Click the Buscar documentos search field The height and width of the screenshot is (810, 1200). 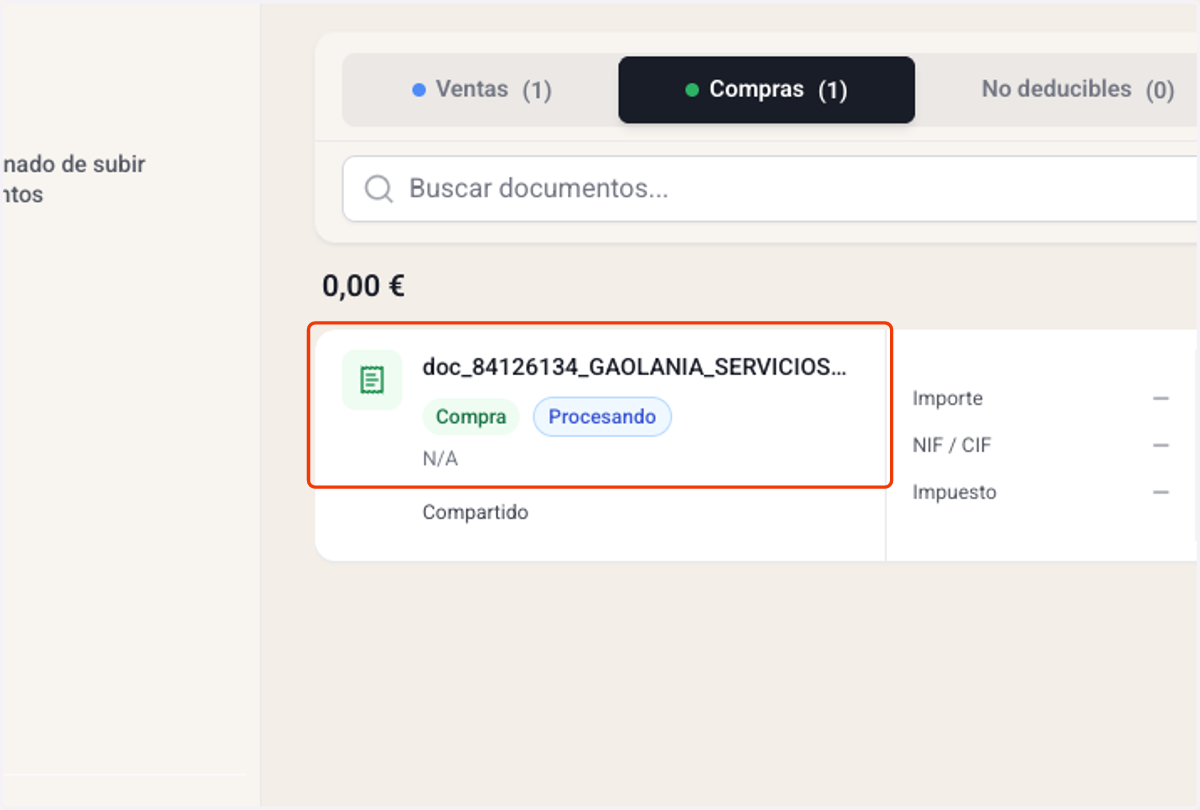770,189
